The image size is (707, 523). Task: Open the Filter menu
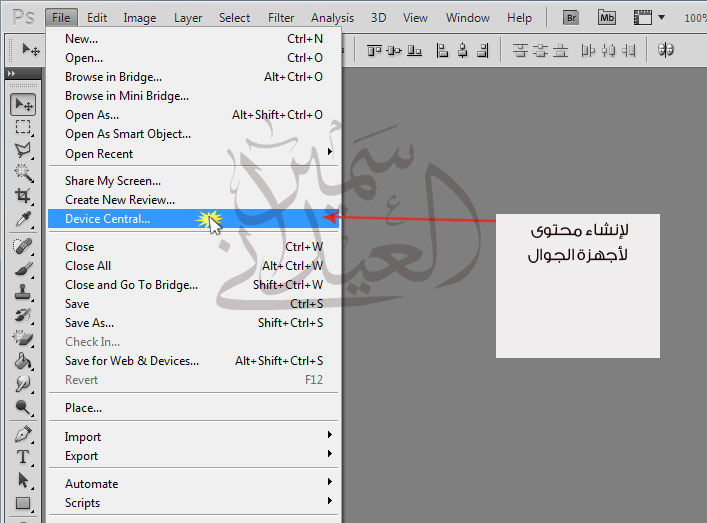point(281,18)
